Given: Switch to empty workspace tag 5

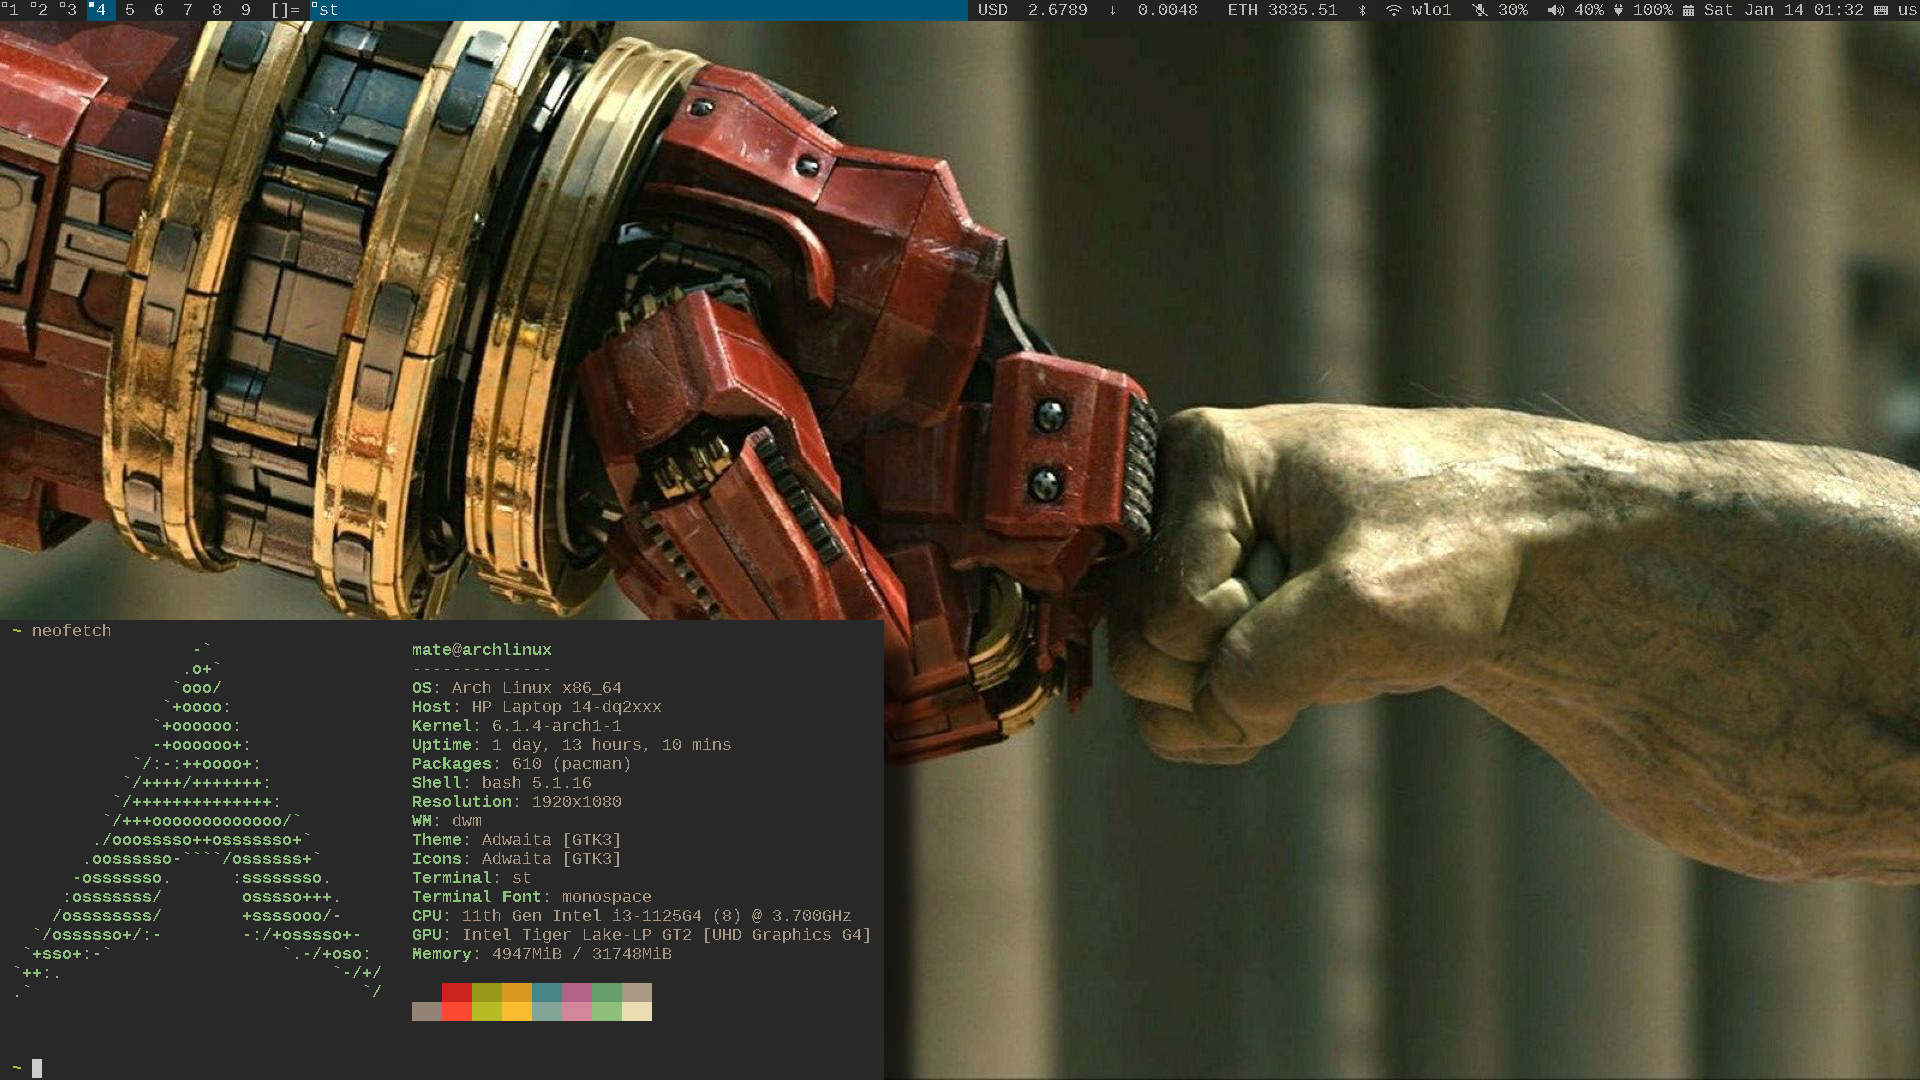Looking at the screenshot, I should click(x=130, y=10).
